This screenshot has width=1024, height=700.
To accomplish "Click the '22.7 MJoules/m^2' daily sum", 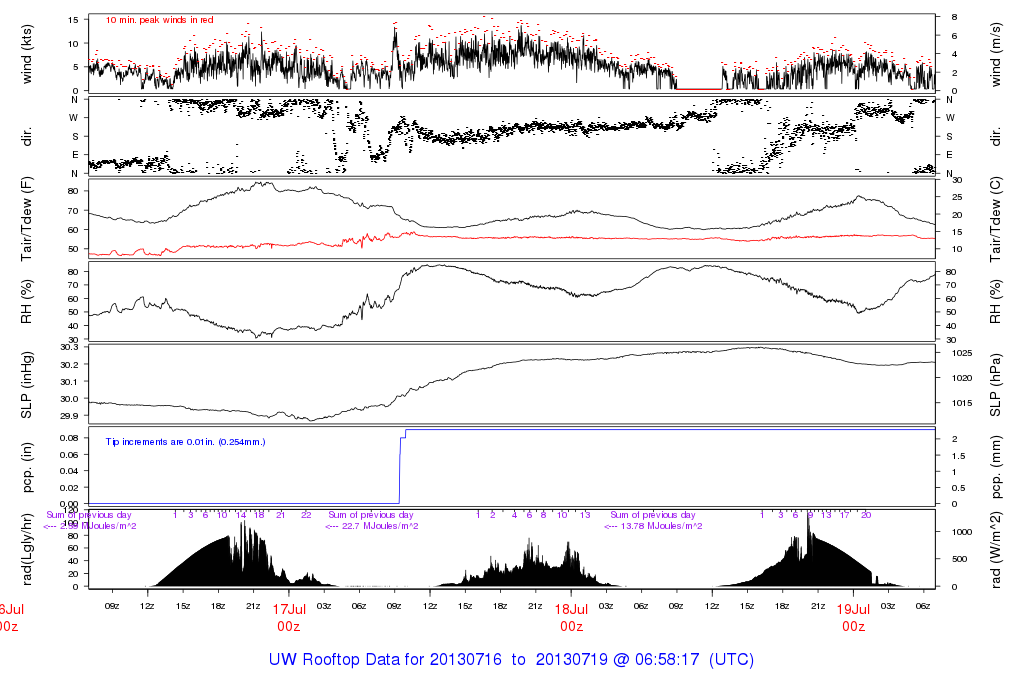I will [x=380, y=526].
